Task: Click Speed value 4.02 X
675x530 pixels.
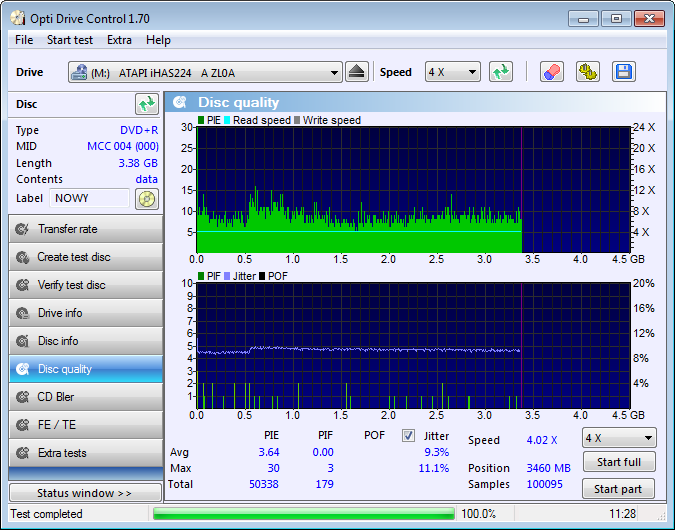Action: [x=542, y=440]
